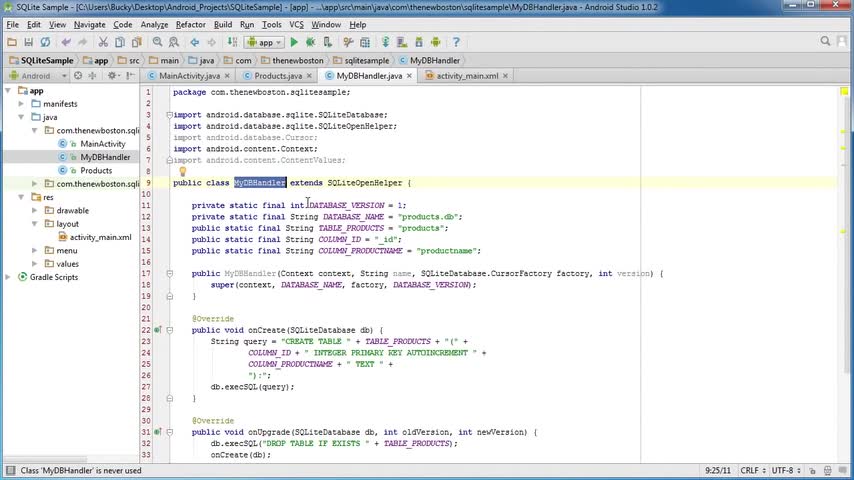Open the app run configuration dropdown

(x=265, y=42)
